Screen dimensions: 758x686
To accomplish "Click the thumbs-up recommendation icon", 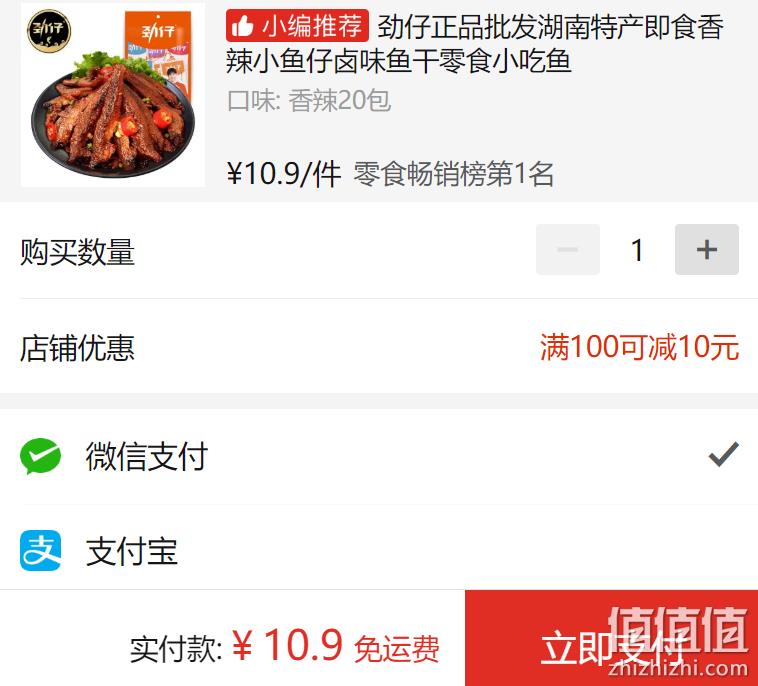I will (x=242, y=26).
